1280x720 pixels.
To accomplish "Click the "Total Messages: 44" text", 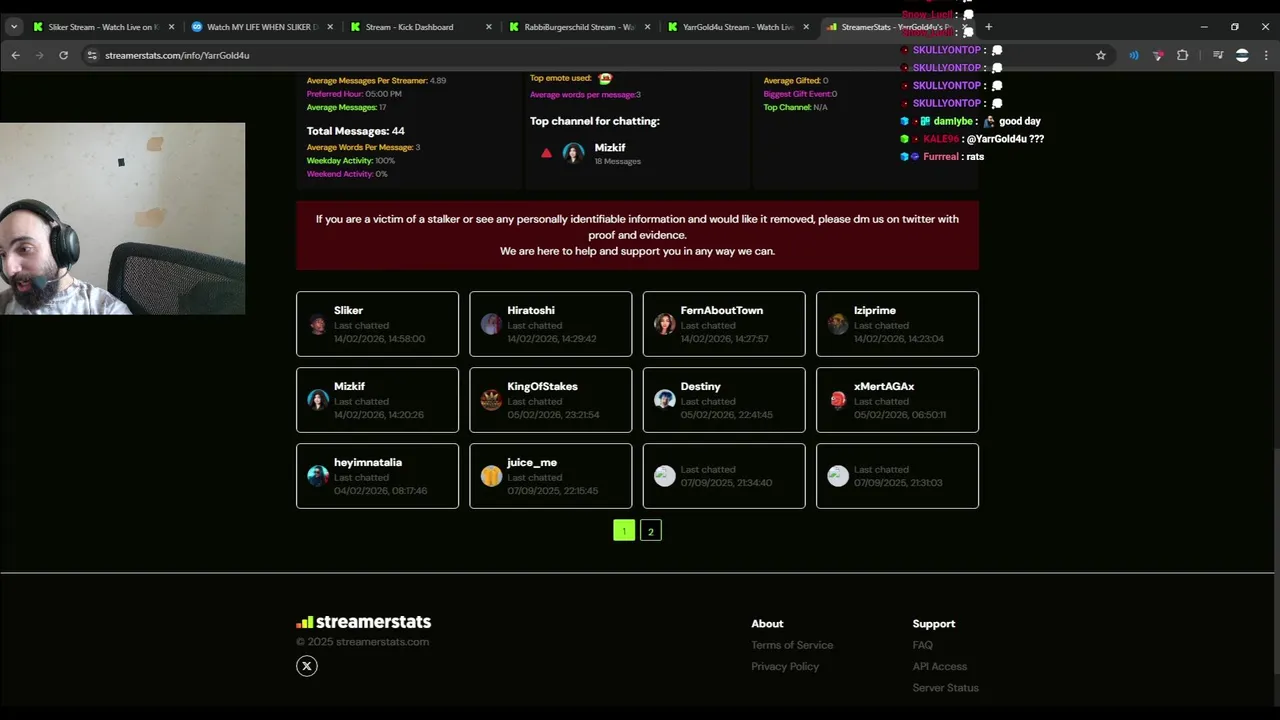I will pyautogui.click(x=356, y=131).
